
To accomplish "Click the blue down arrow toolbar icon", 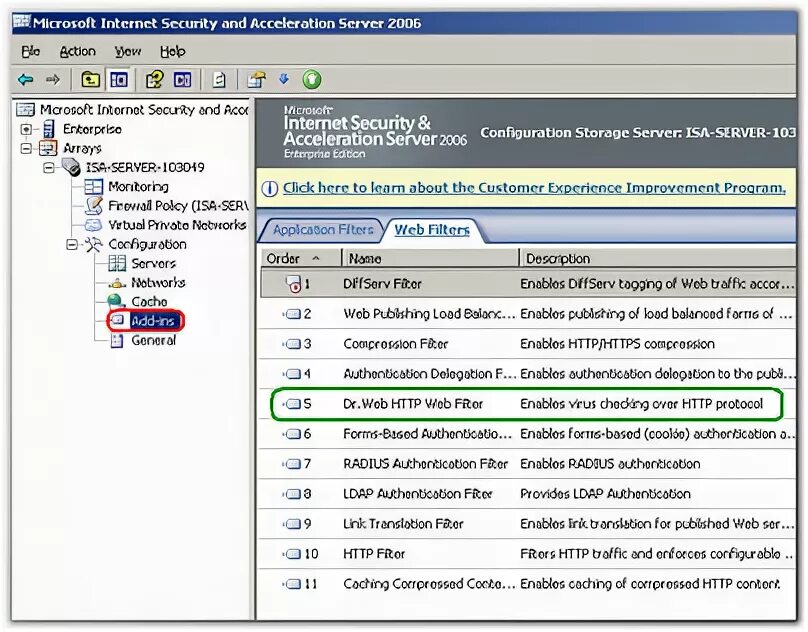I will 284,79.
